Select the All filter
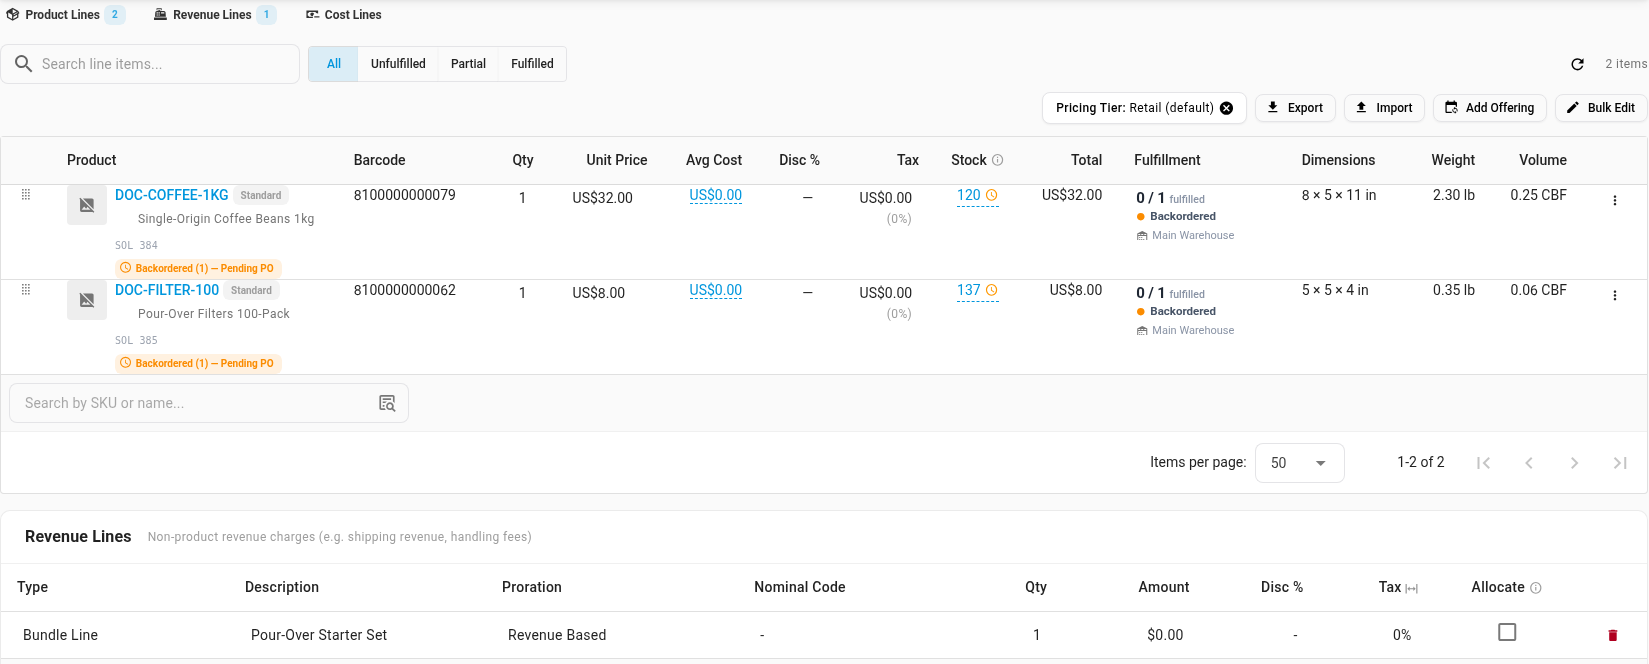The width and height of the screenshot is (1649, 664). coord(333,64)
